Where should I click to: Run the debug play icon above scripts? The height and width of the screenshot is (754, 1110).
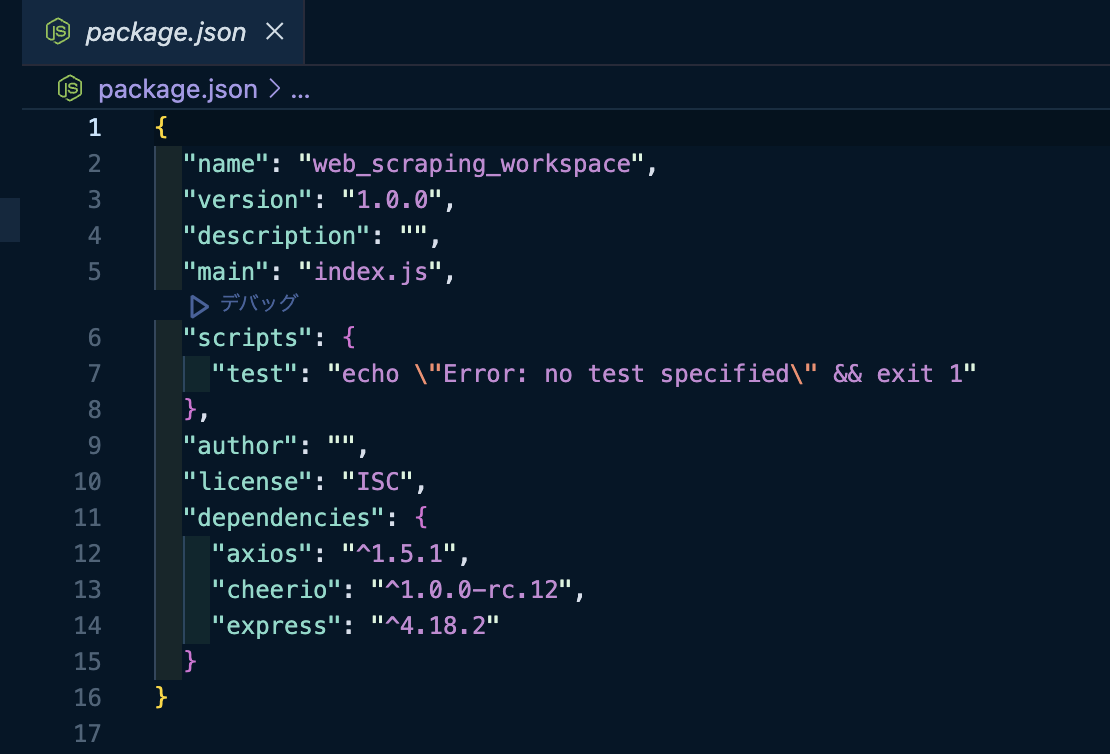tap(199, 306)
